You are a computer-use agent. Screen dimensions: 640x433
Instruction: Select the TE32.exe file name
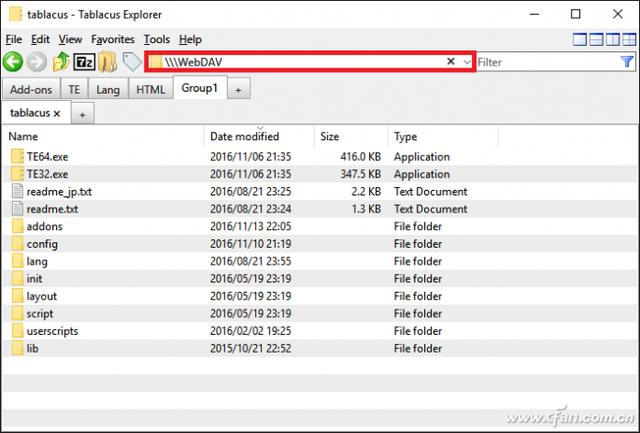[x=47, y=174]
